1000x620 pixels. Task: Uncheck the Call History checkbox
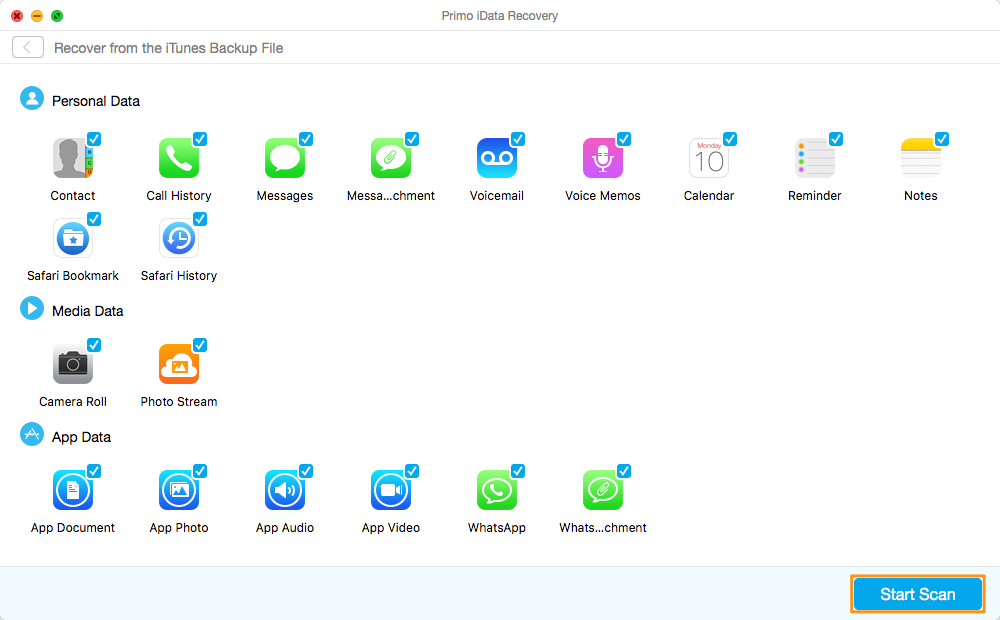point(200,139)
